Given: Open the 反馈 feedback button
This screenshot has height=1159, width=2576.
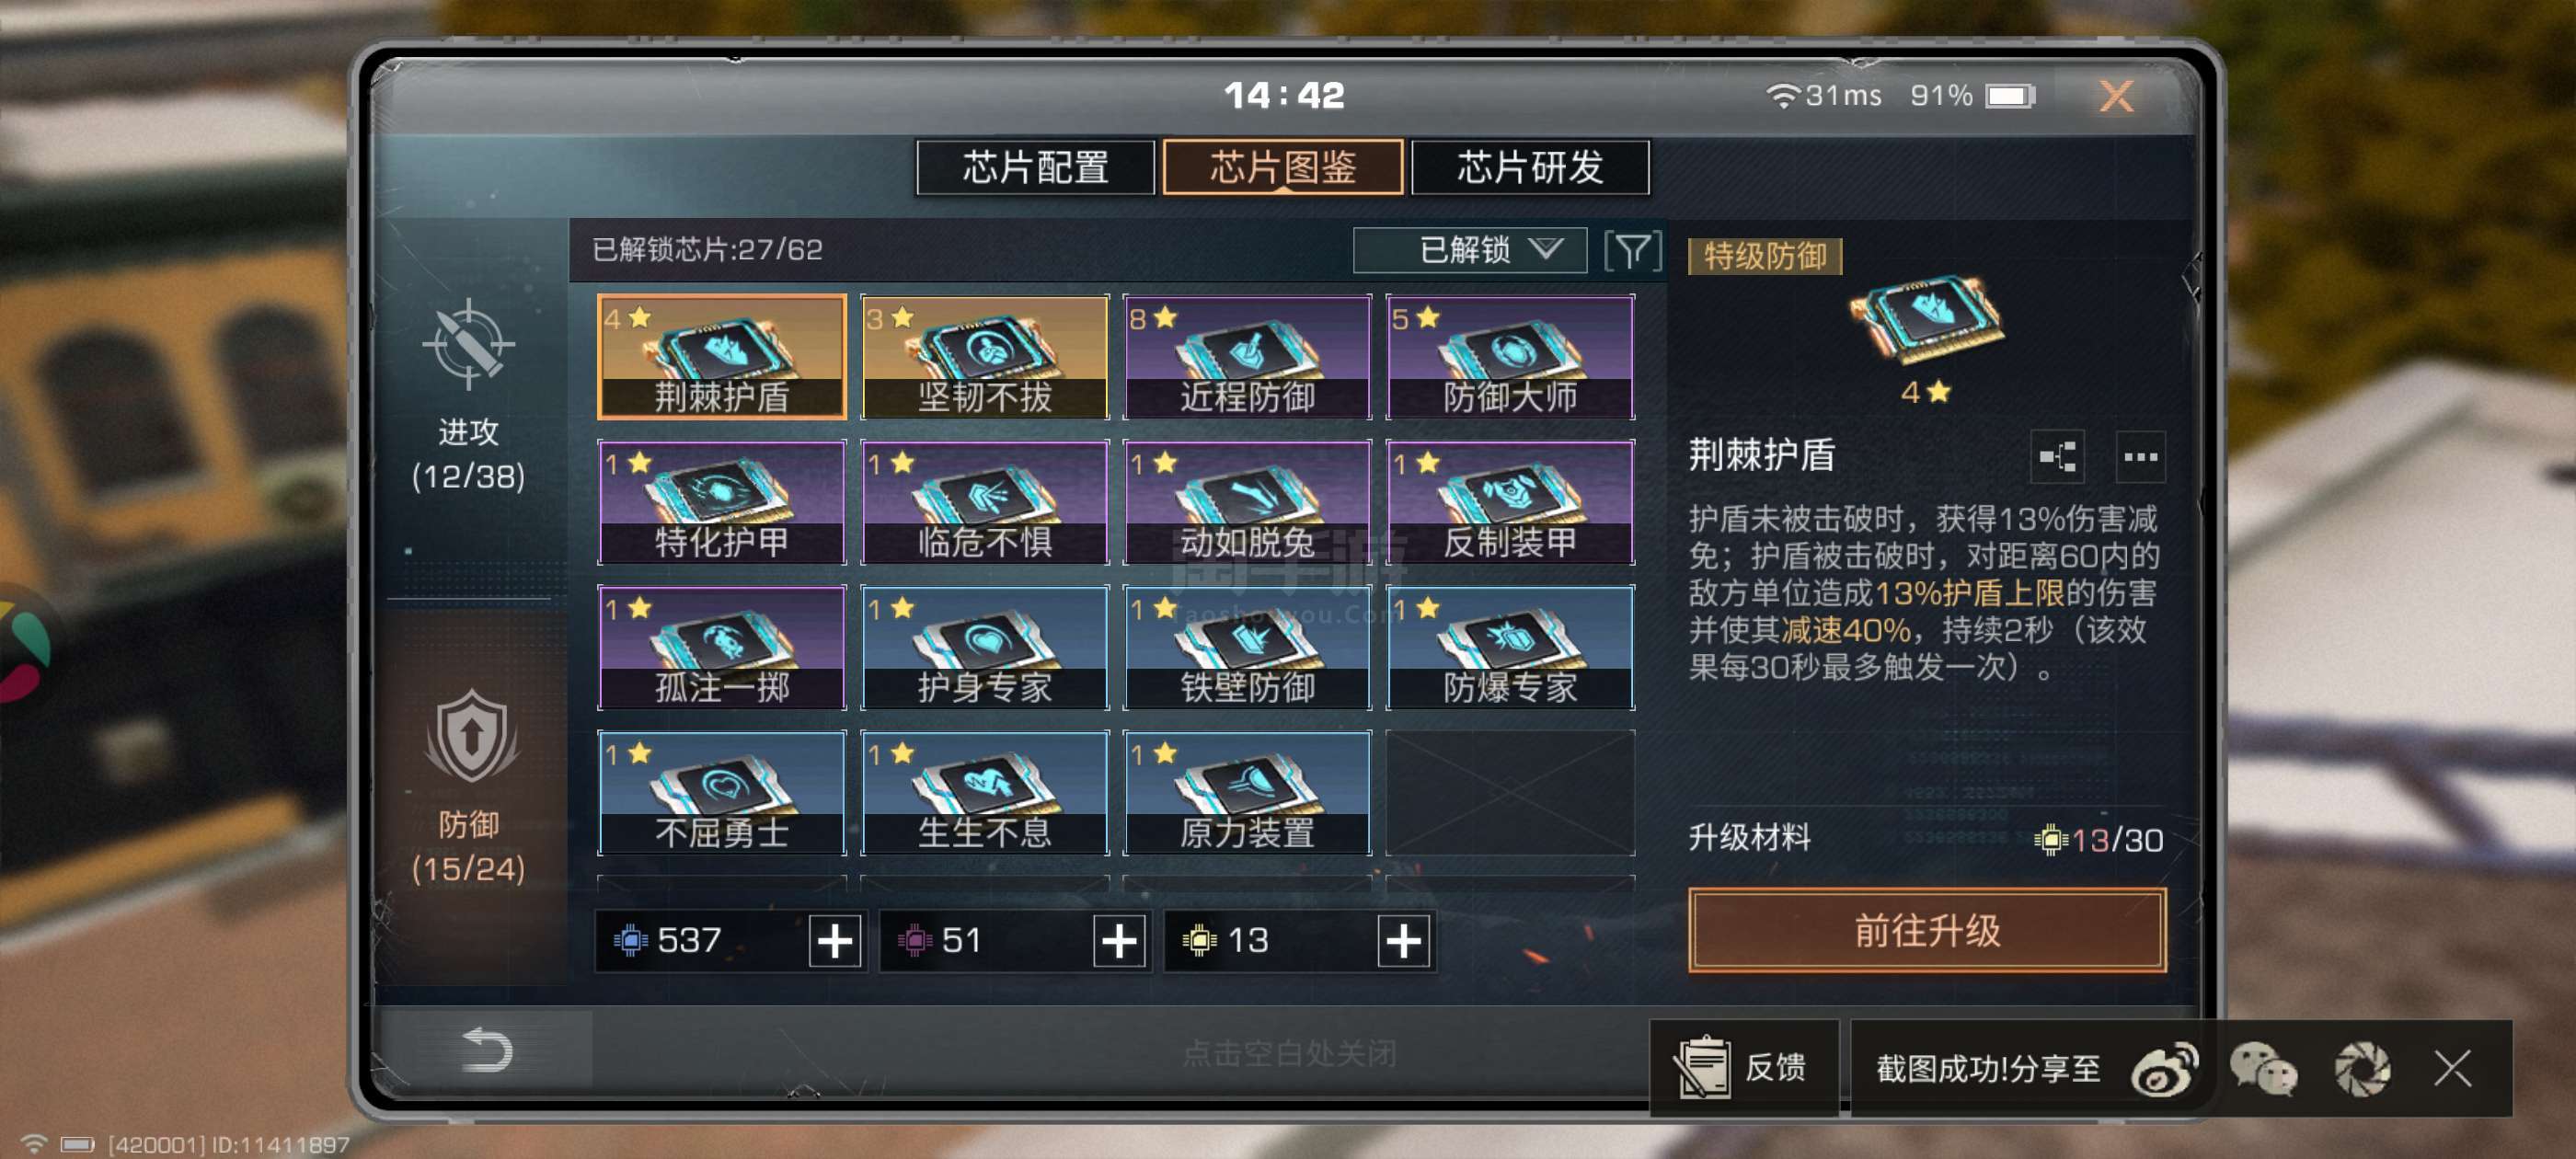Looking at the screenshot, I should pyautogui.click(x=1743, y=1067).
